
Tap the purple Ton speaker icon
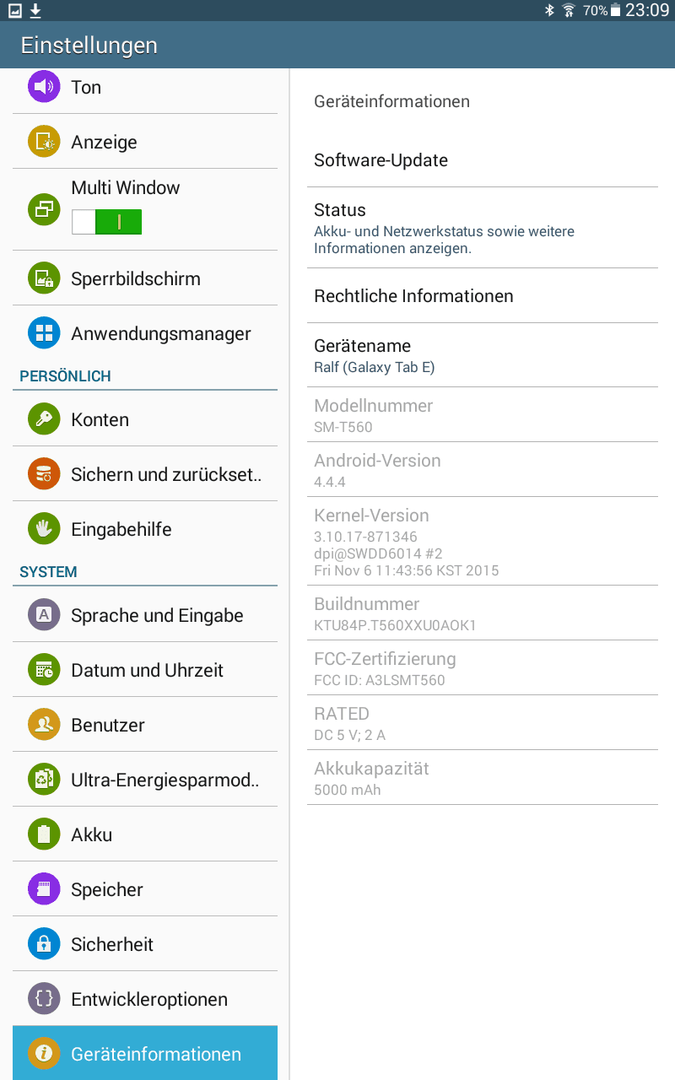pyautogui.click(x=44, y=87)
